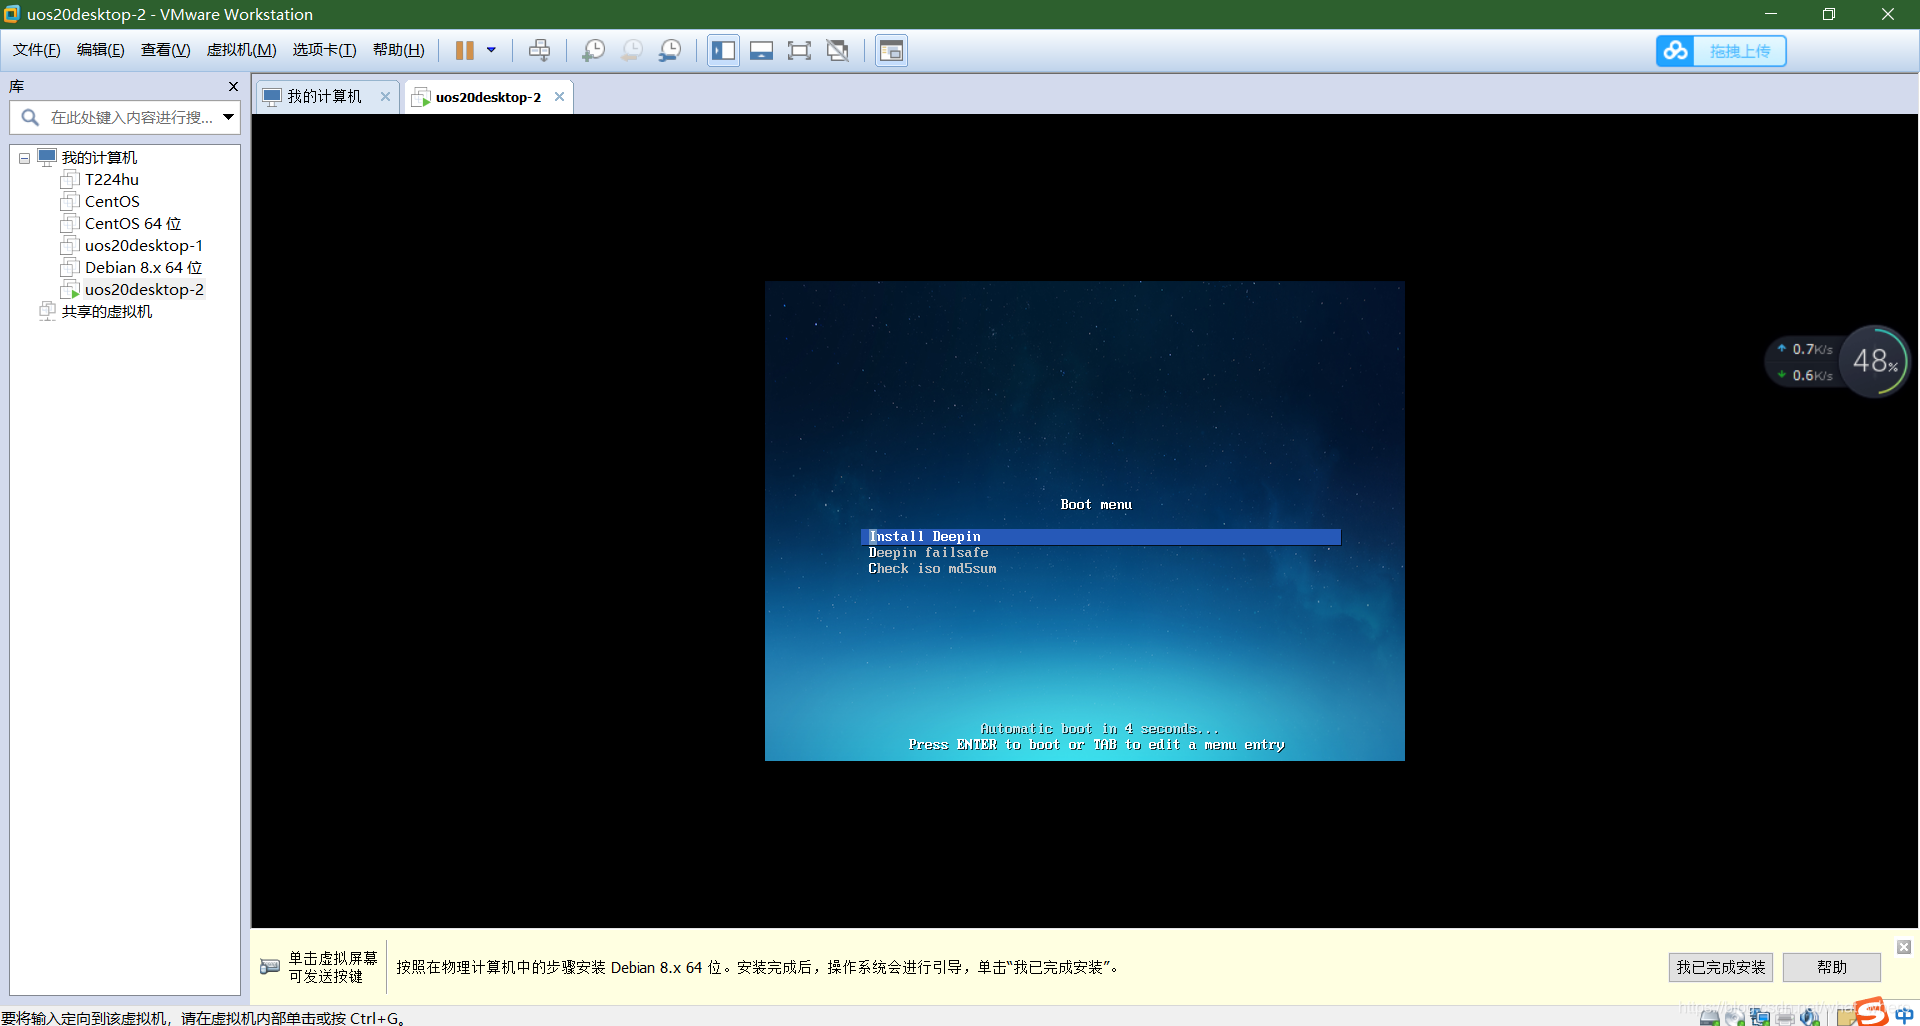1920x1026 pixels.
Task: Revert the virtual machine to its snapshot
Action: [x=632, y=50]
